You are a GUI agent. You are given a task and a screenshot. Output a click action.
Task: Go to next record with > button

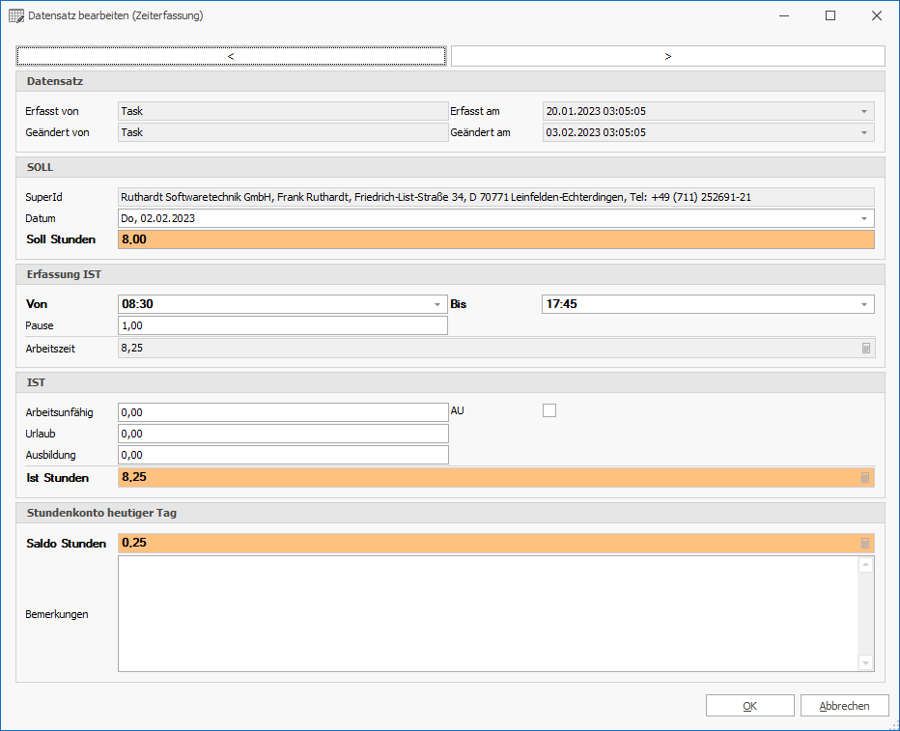click(x=668, y=56)
